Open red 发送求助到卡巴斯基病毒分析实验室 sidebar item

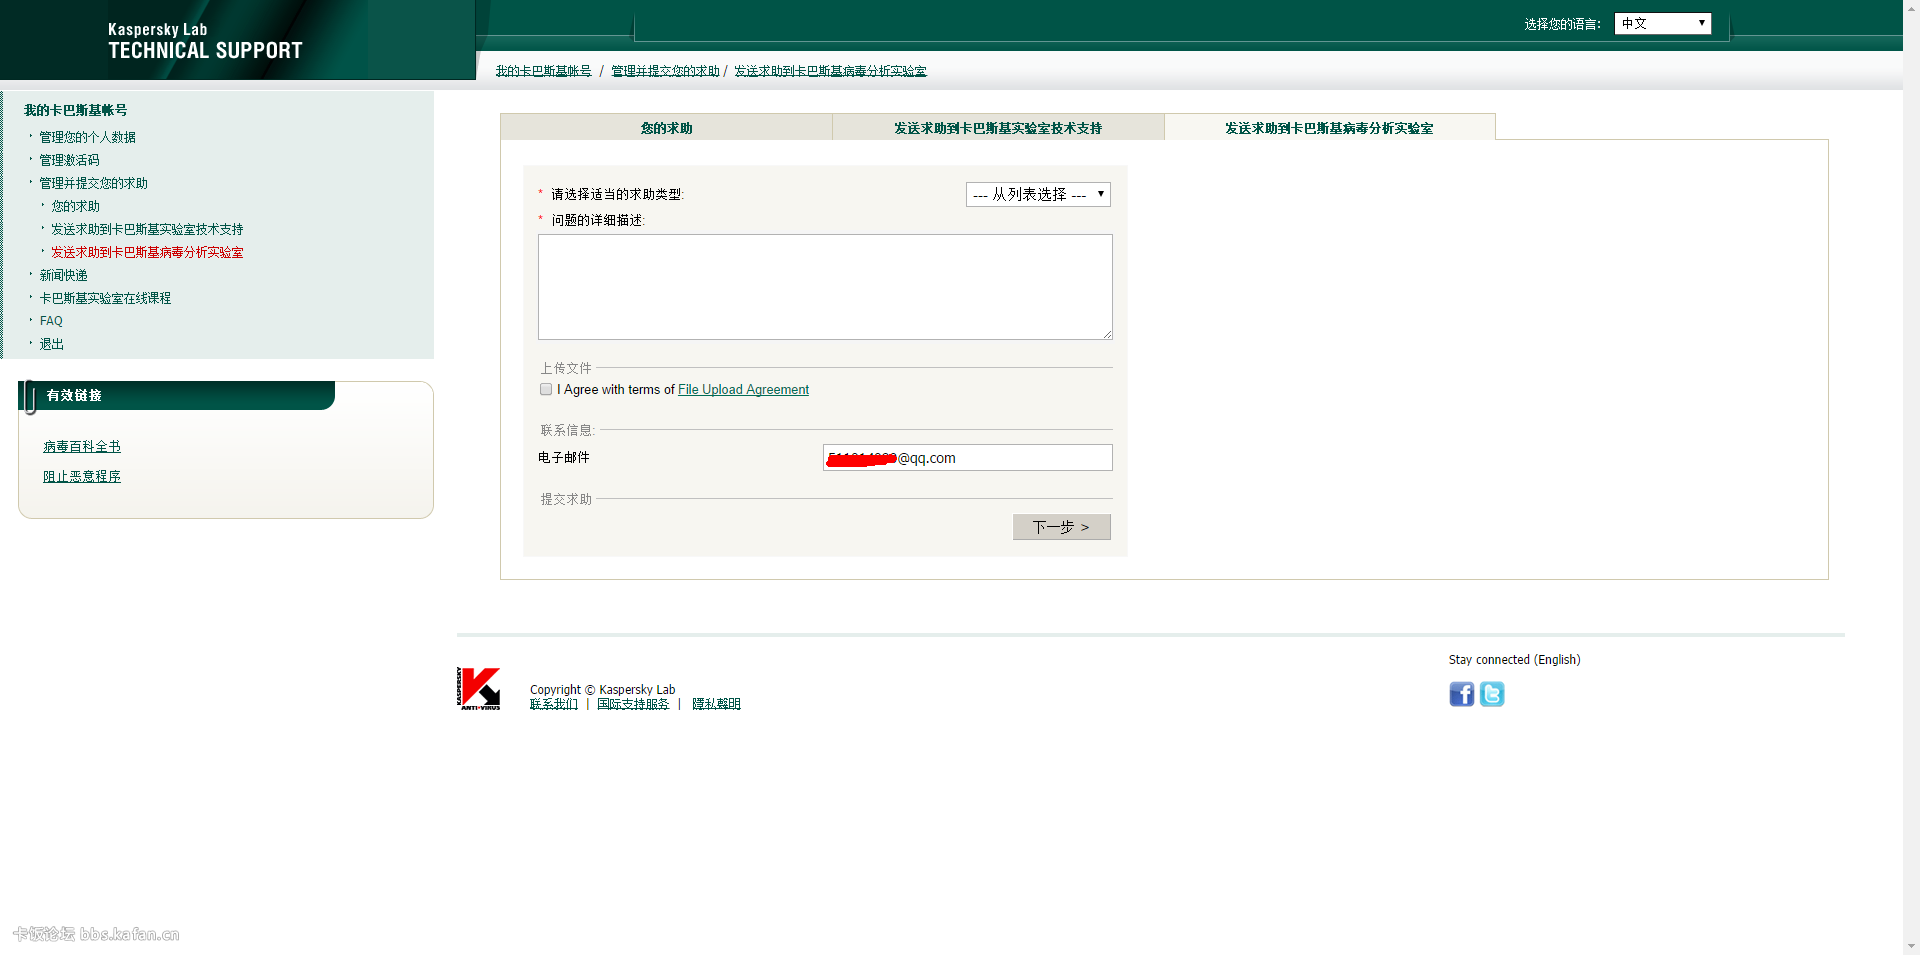point(147,252)
